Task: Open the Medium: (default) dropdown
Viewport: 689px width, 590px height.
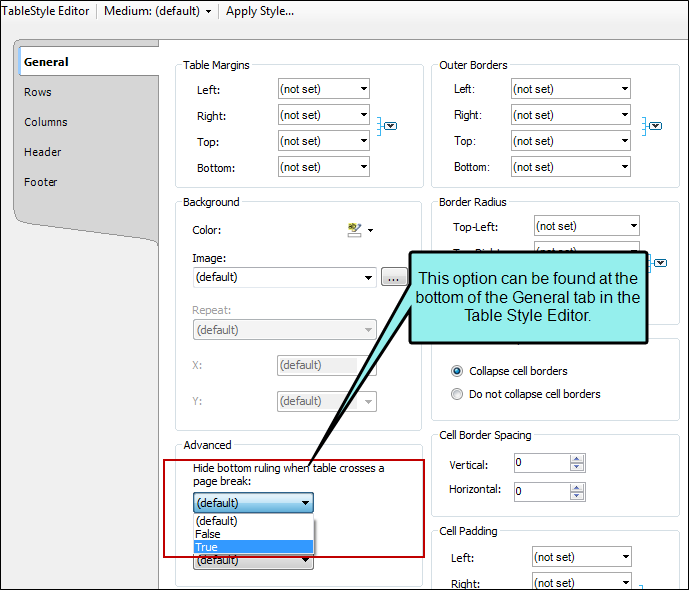Action: click(x=157, y=11)
